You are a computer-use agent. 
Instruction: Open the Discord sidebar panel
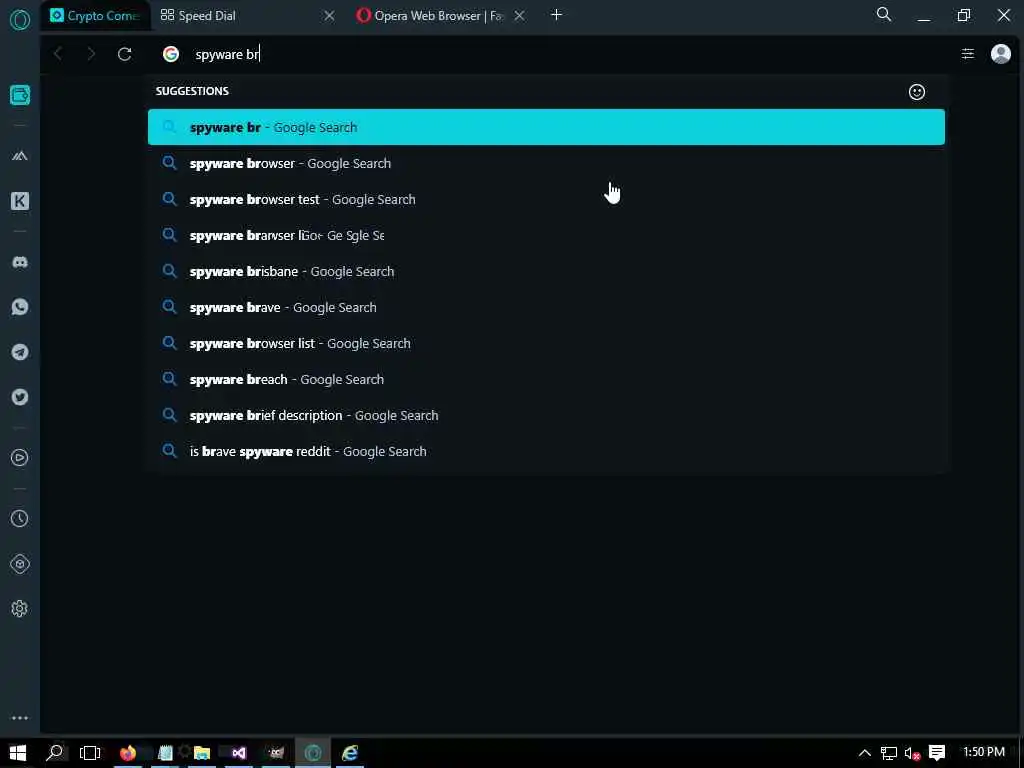(x=20, y=263)
